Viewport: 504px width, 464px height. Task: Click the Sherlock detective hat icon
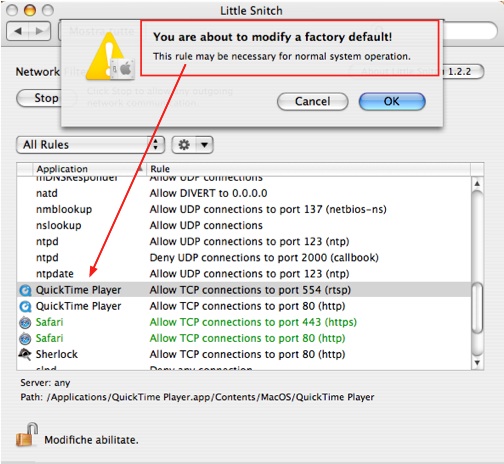25,354
